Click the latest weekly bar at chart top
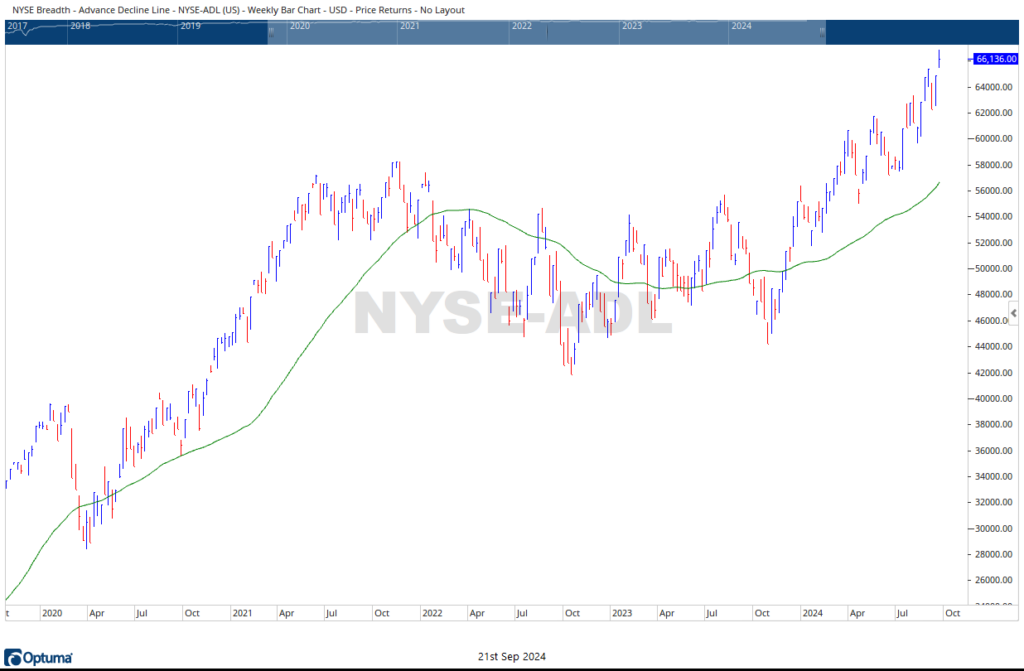This screenshot has width=1024, height=671. 939,58
